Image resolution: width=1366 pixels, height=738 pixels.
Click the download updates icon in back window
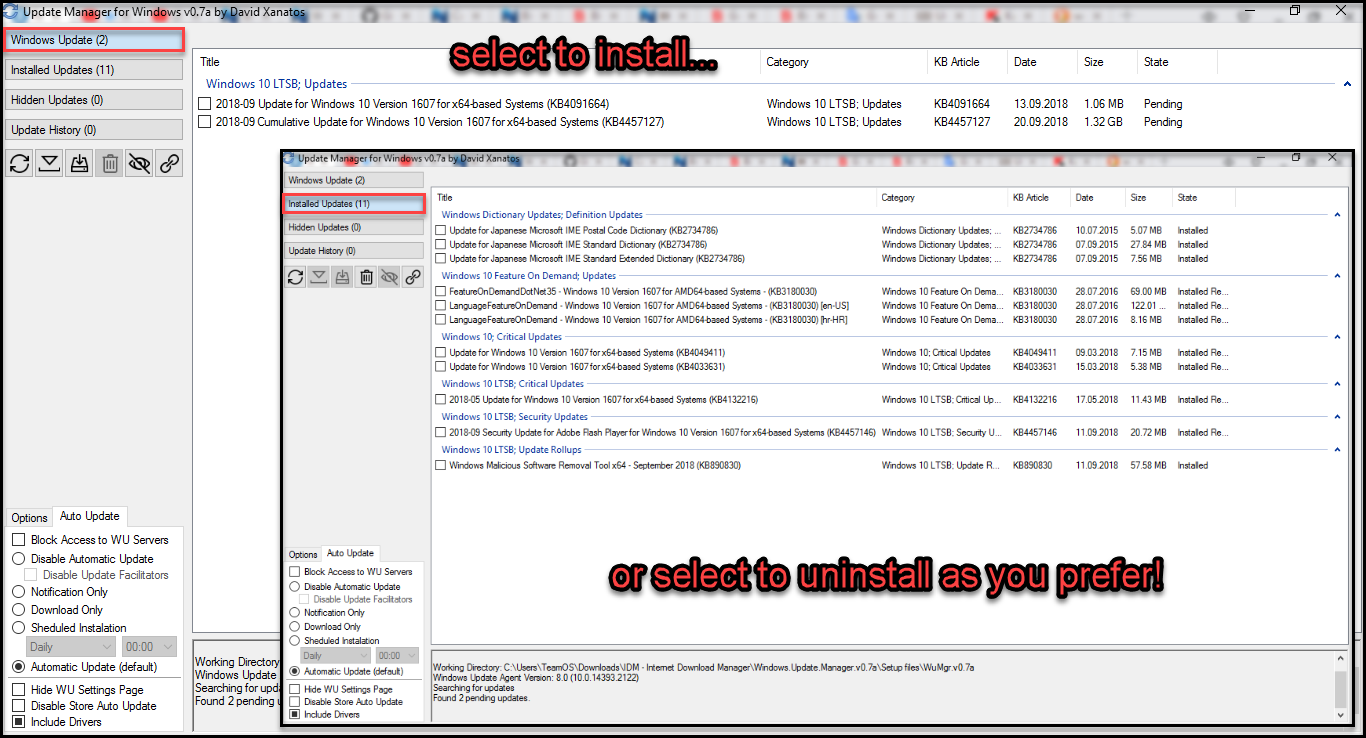[49, 164]
